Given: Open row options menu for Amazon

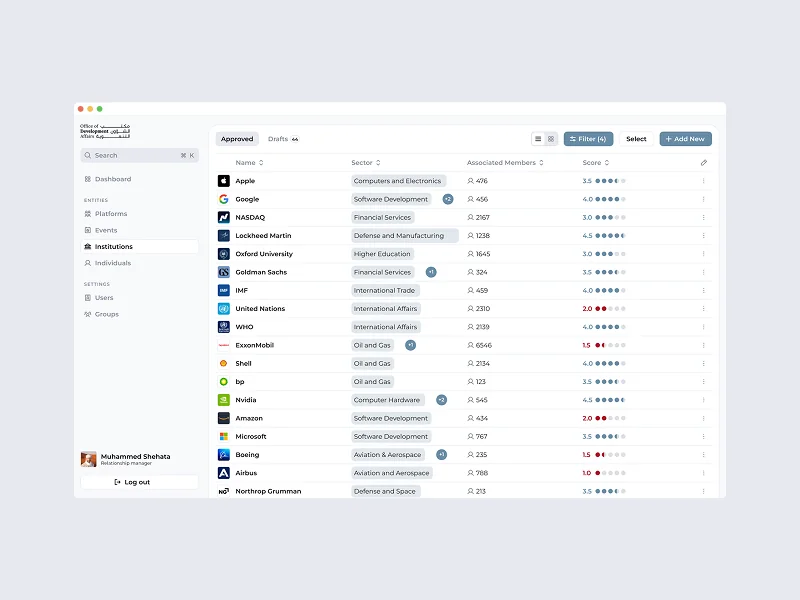Looking at the screenshot, I should tap(704, 418).
